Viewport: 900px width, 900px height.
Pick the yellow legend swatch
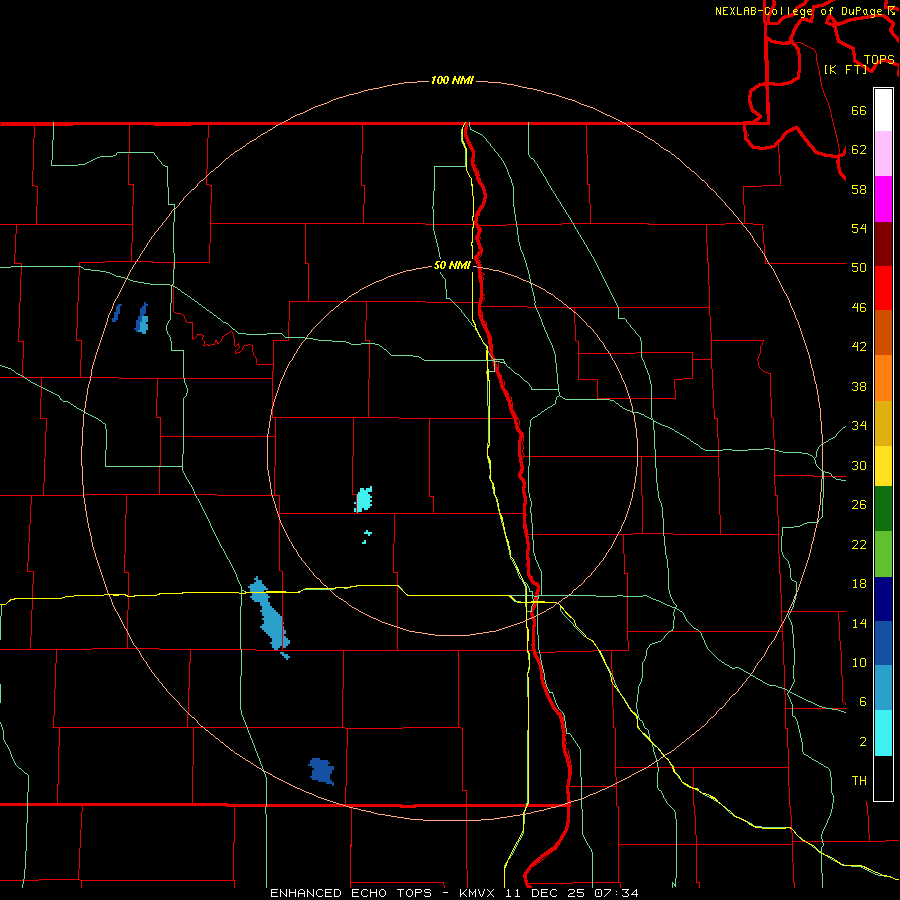point(883,466)
